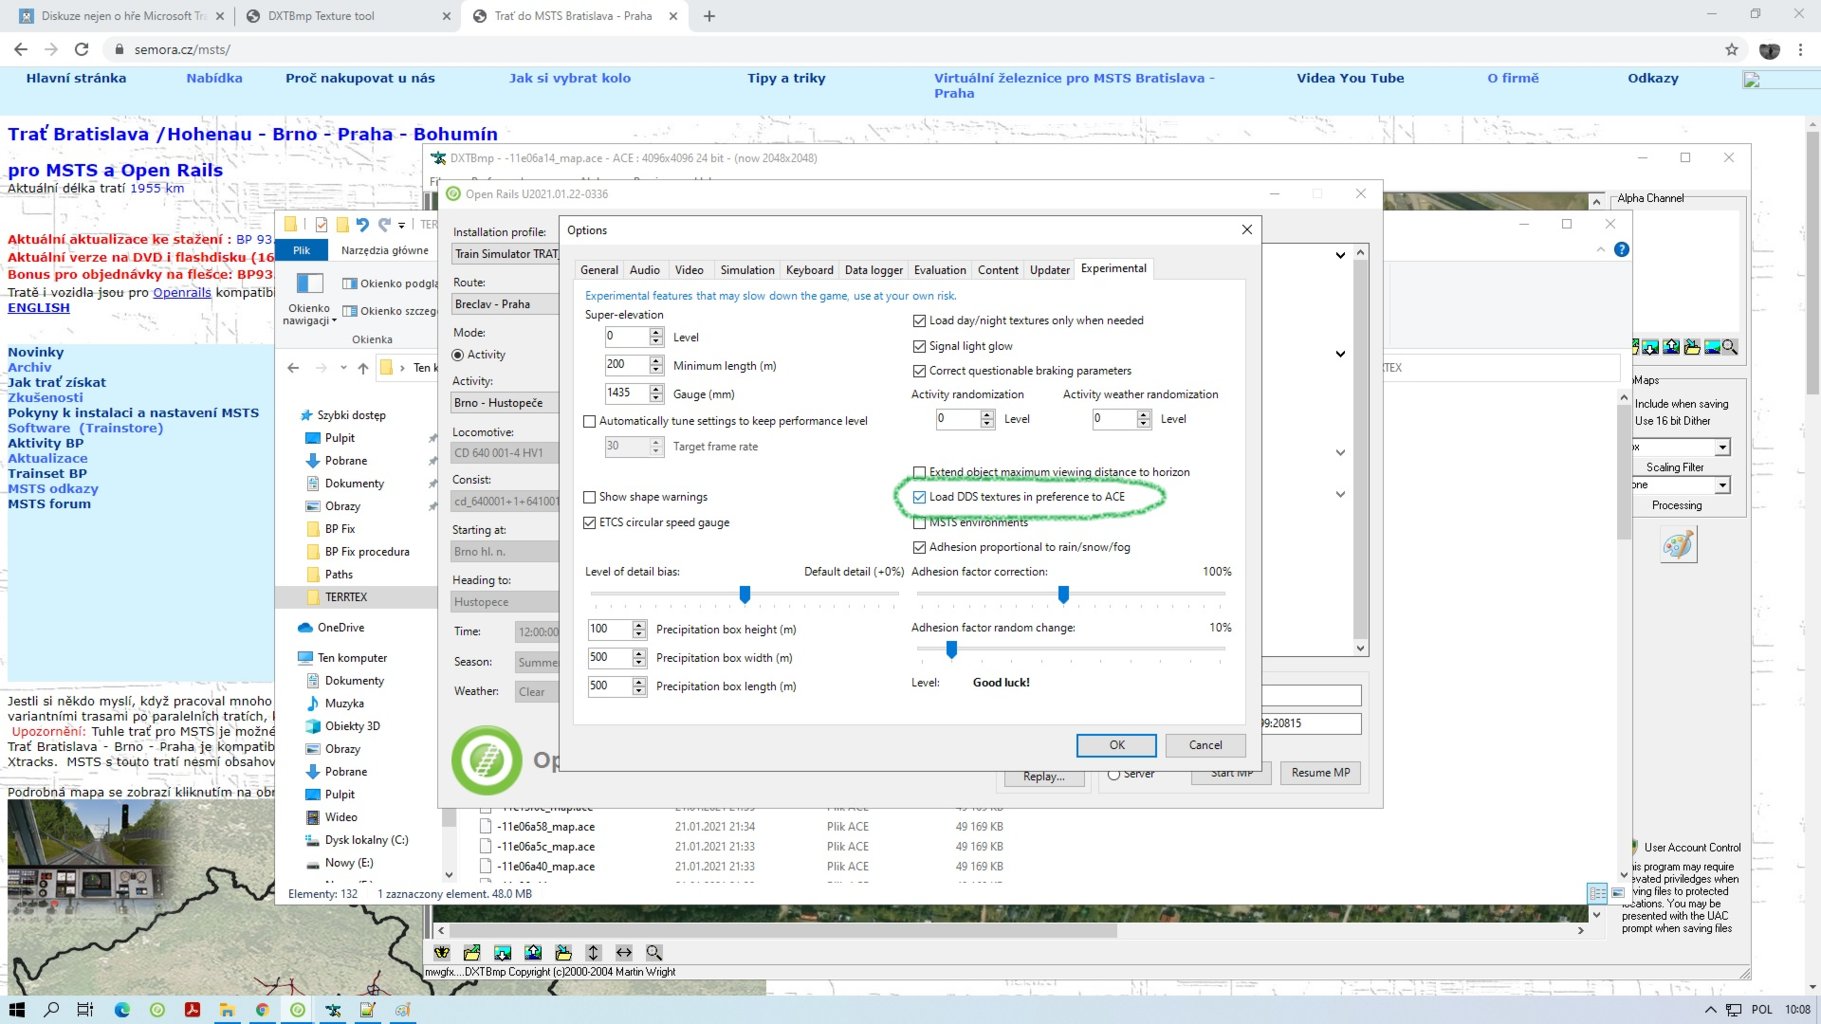
Task: Open a new Chrome tab
Action: (x=709, y=16)
